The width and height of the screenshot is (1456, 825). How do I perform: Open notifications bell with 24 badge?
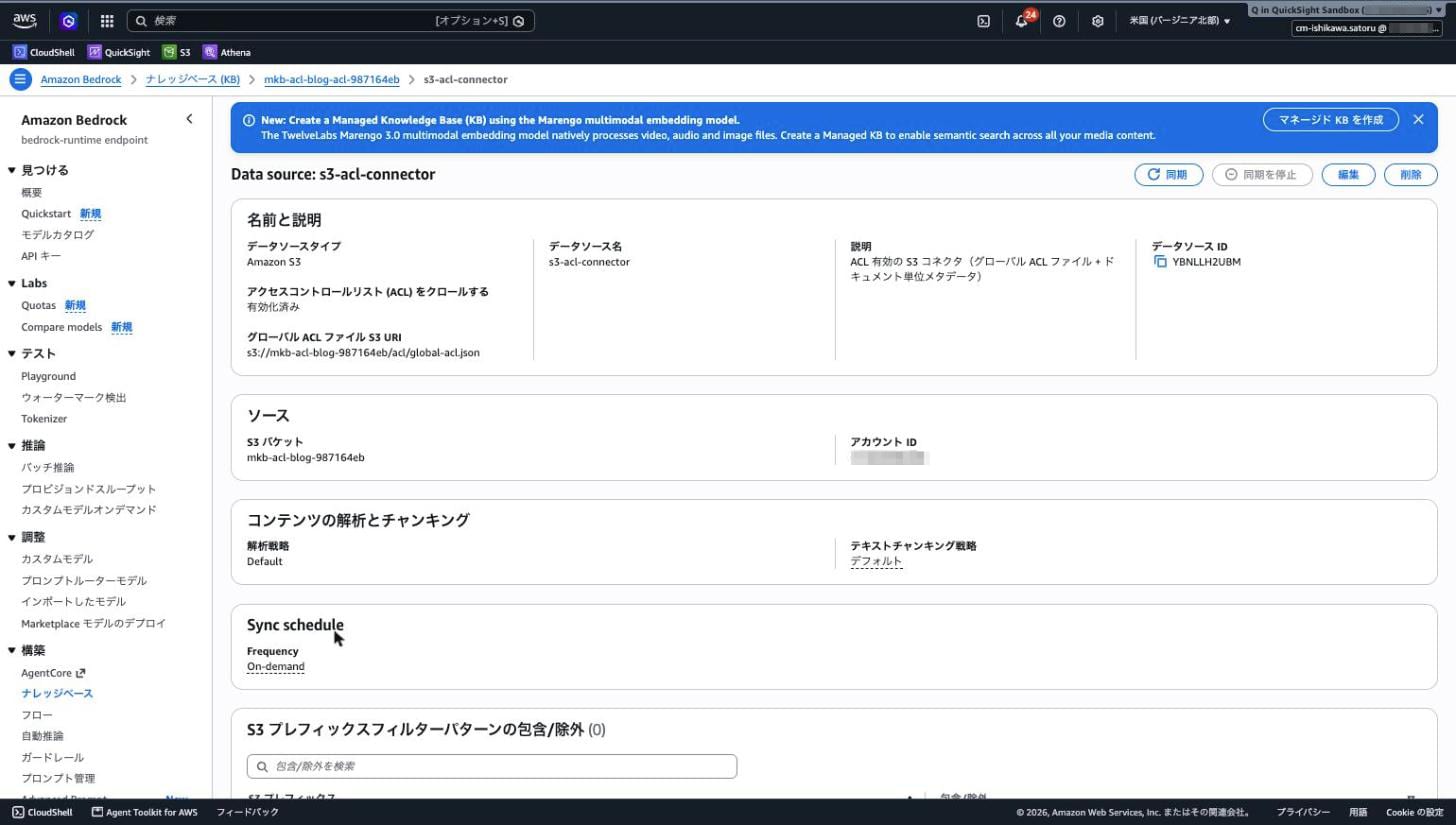[x=1022, y=20]
